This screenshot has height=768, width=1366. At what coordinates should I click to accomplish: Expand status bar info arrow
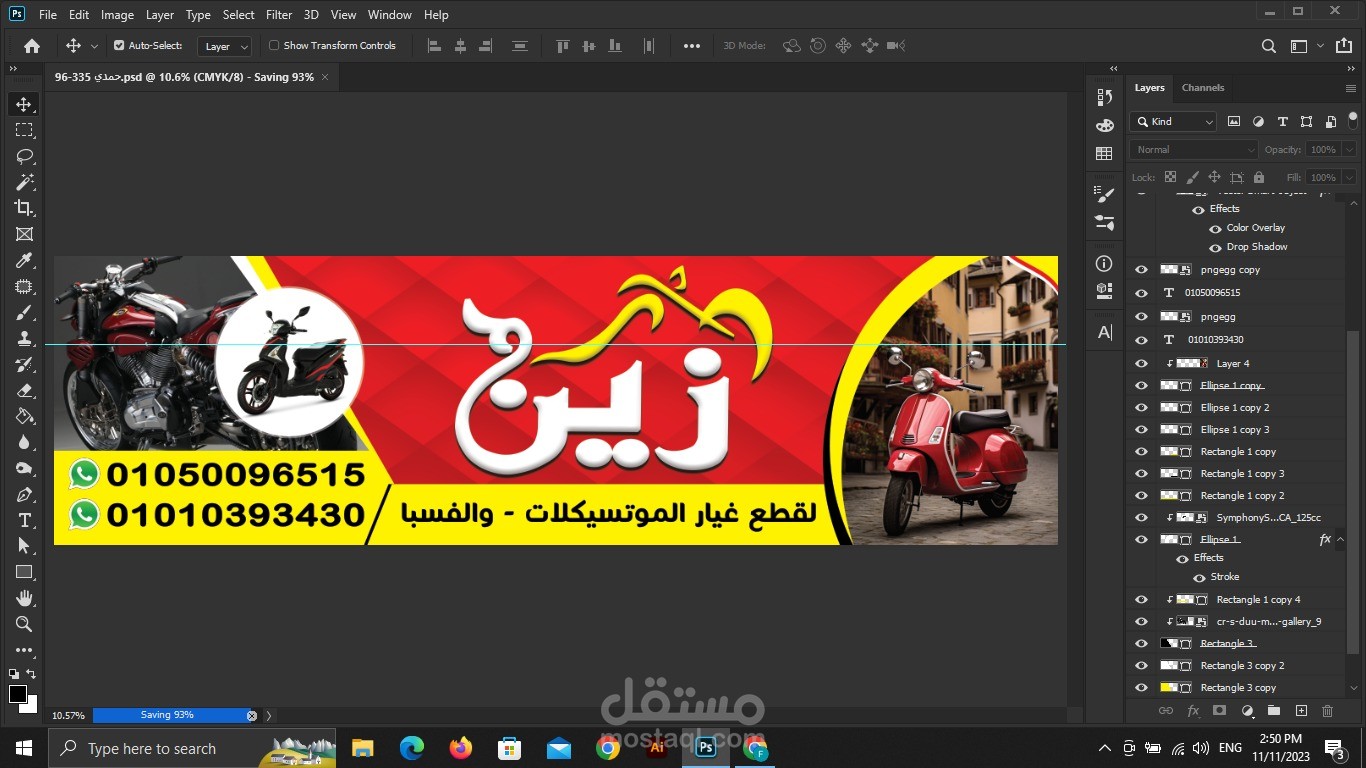269,716
